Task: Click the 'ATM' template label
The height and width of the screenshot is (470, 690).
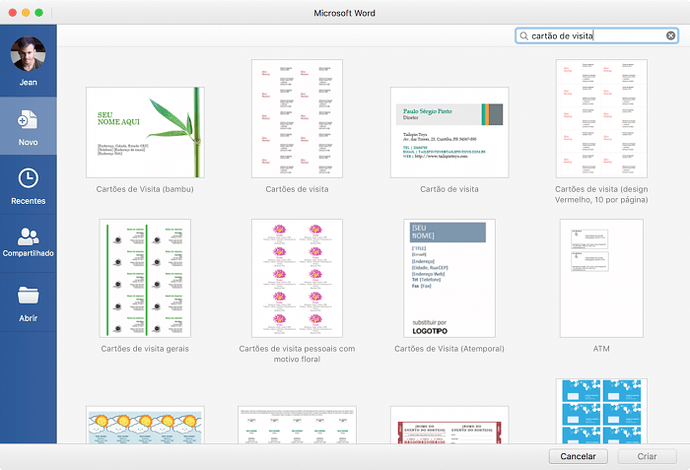Action: (601, 349)
